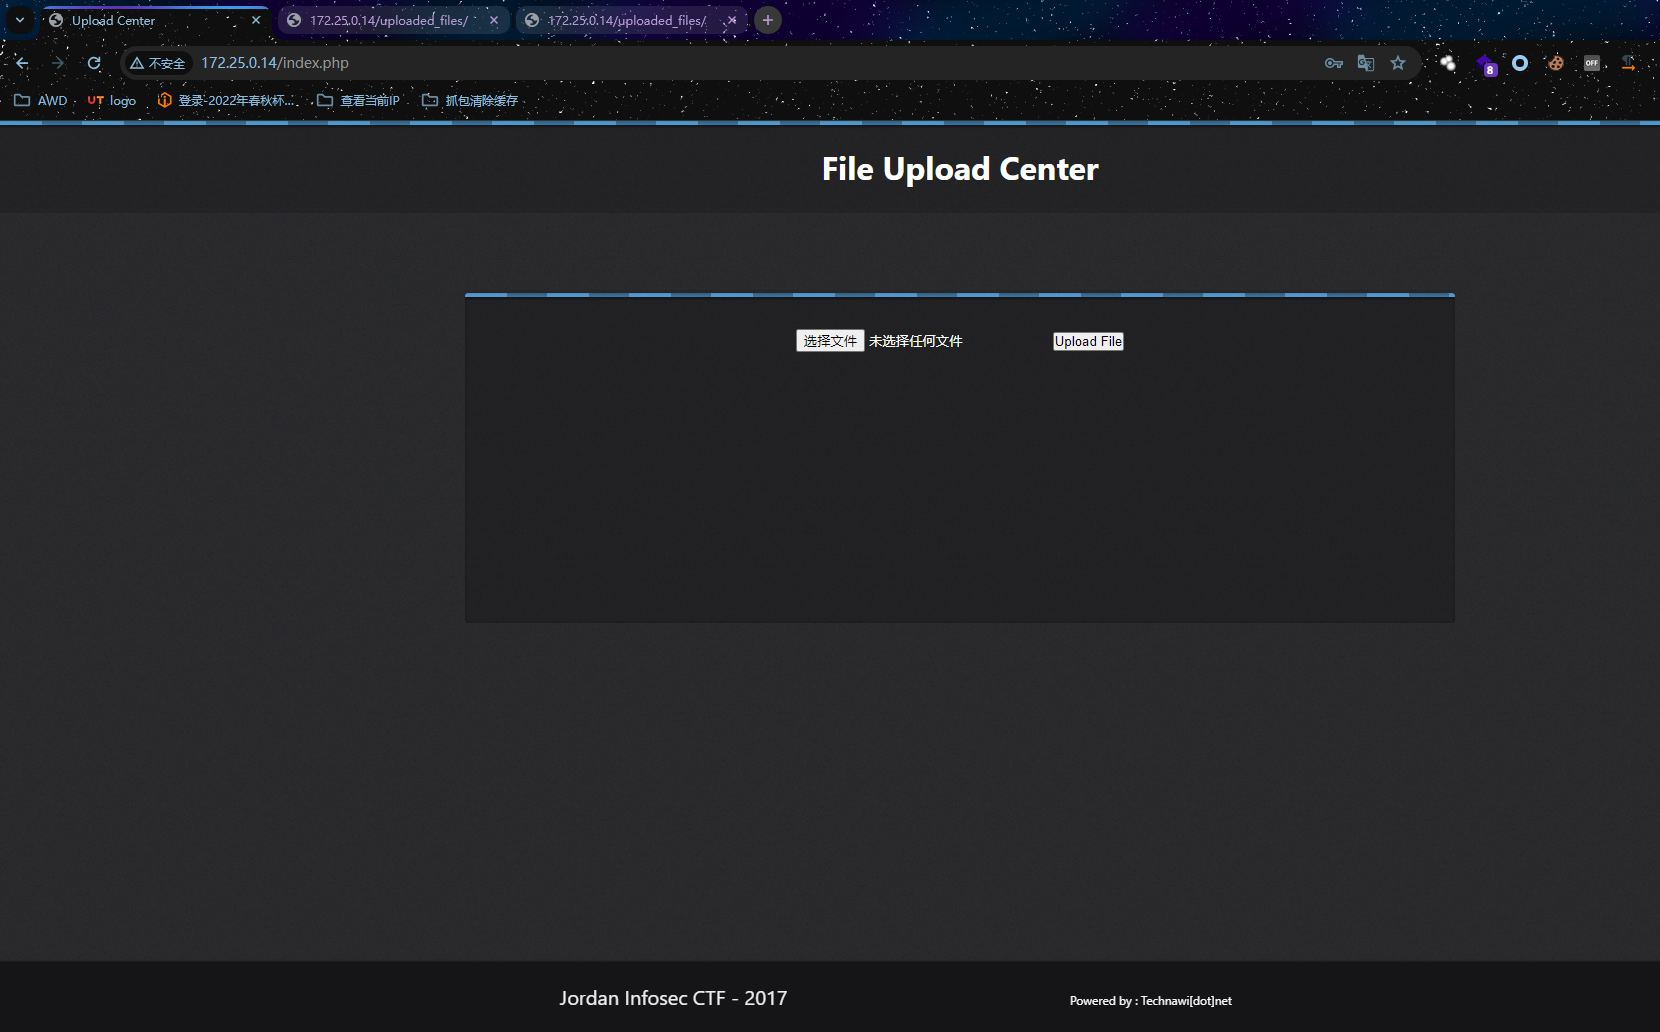Viewport: 1660px width, 1032px height.
Task: Reload the current page
Action: (x=94, y=63)
